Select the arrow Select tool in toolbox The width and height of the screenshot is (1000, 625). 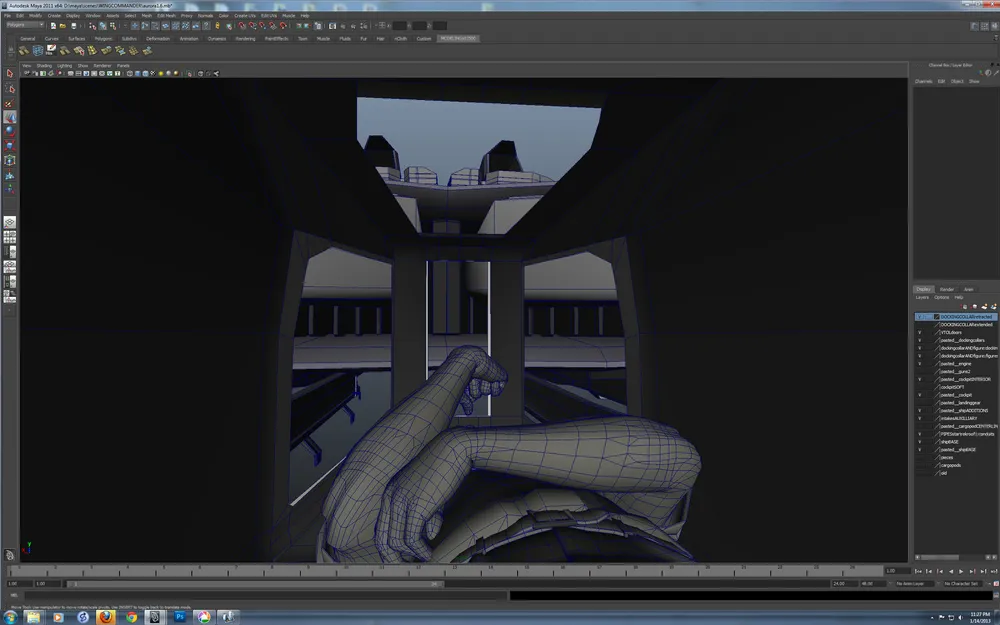[10, 73]
